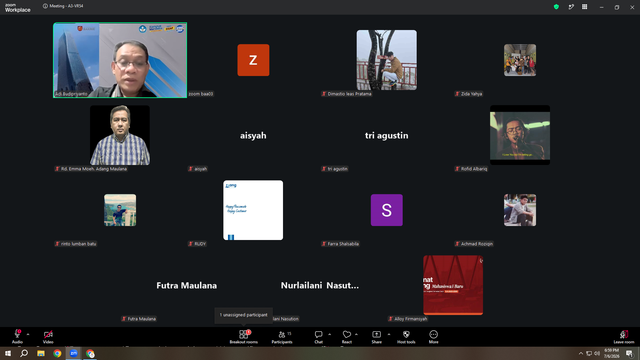Screen dimensions: 640x360
Task: Open the second Chrome profile taskbar icon
Action: tap(90, 353)
